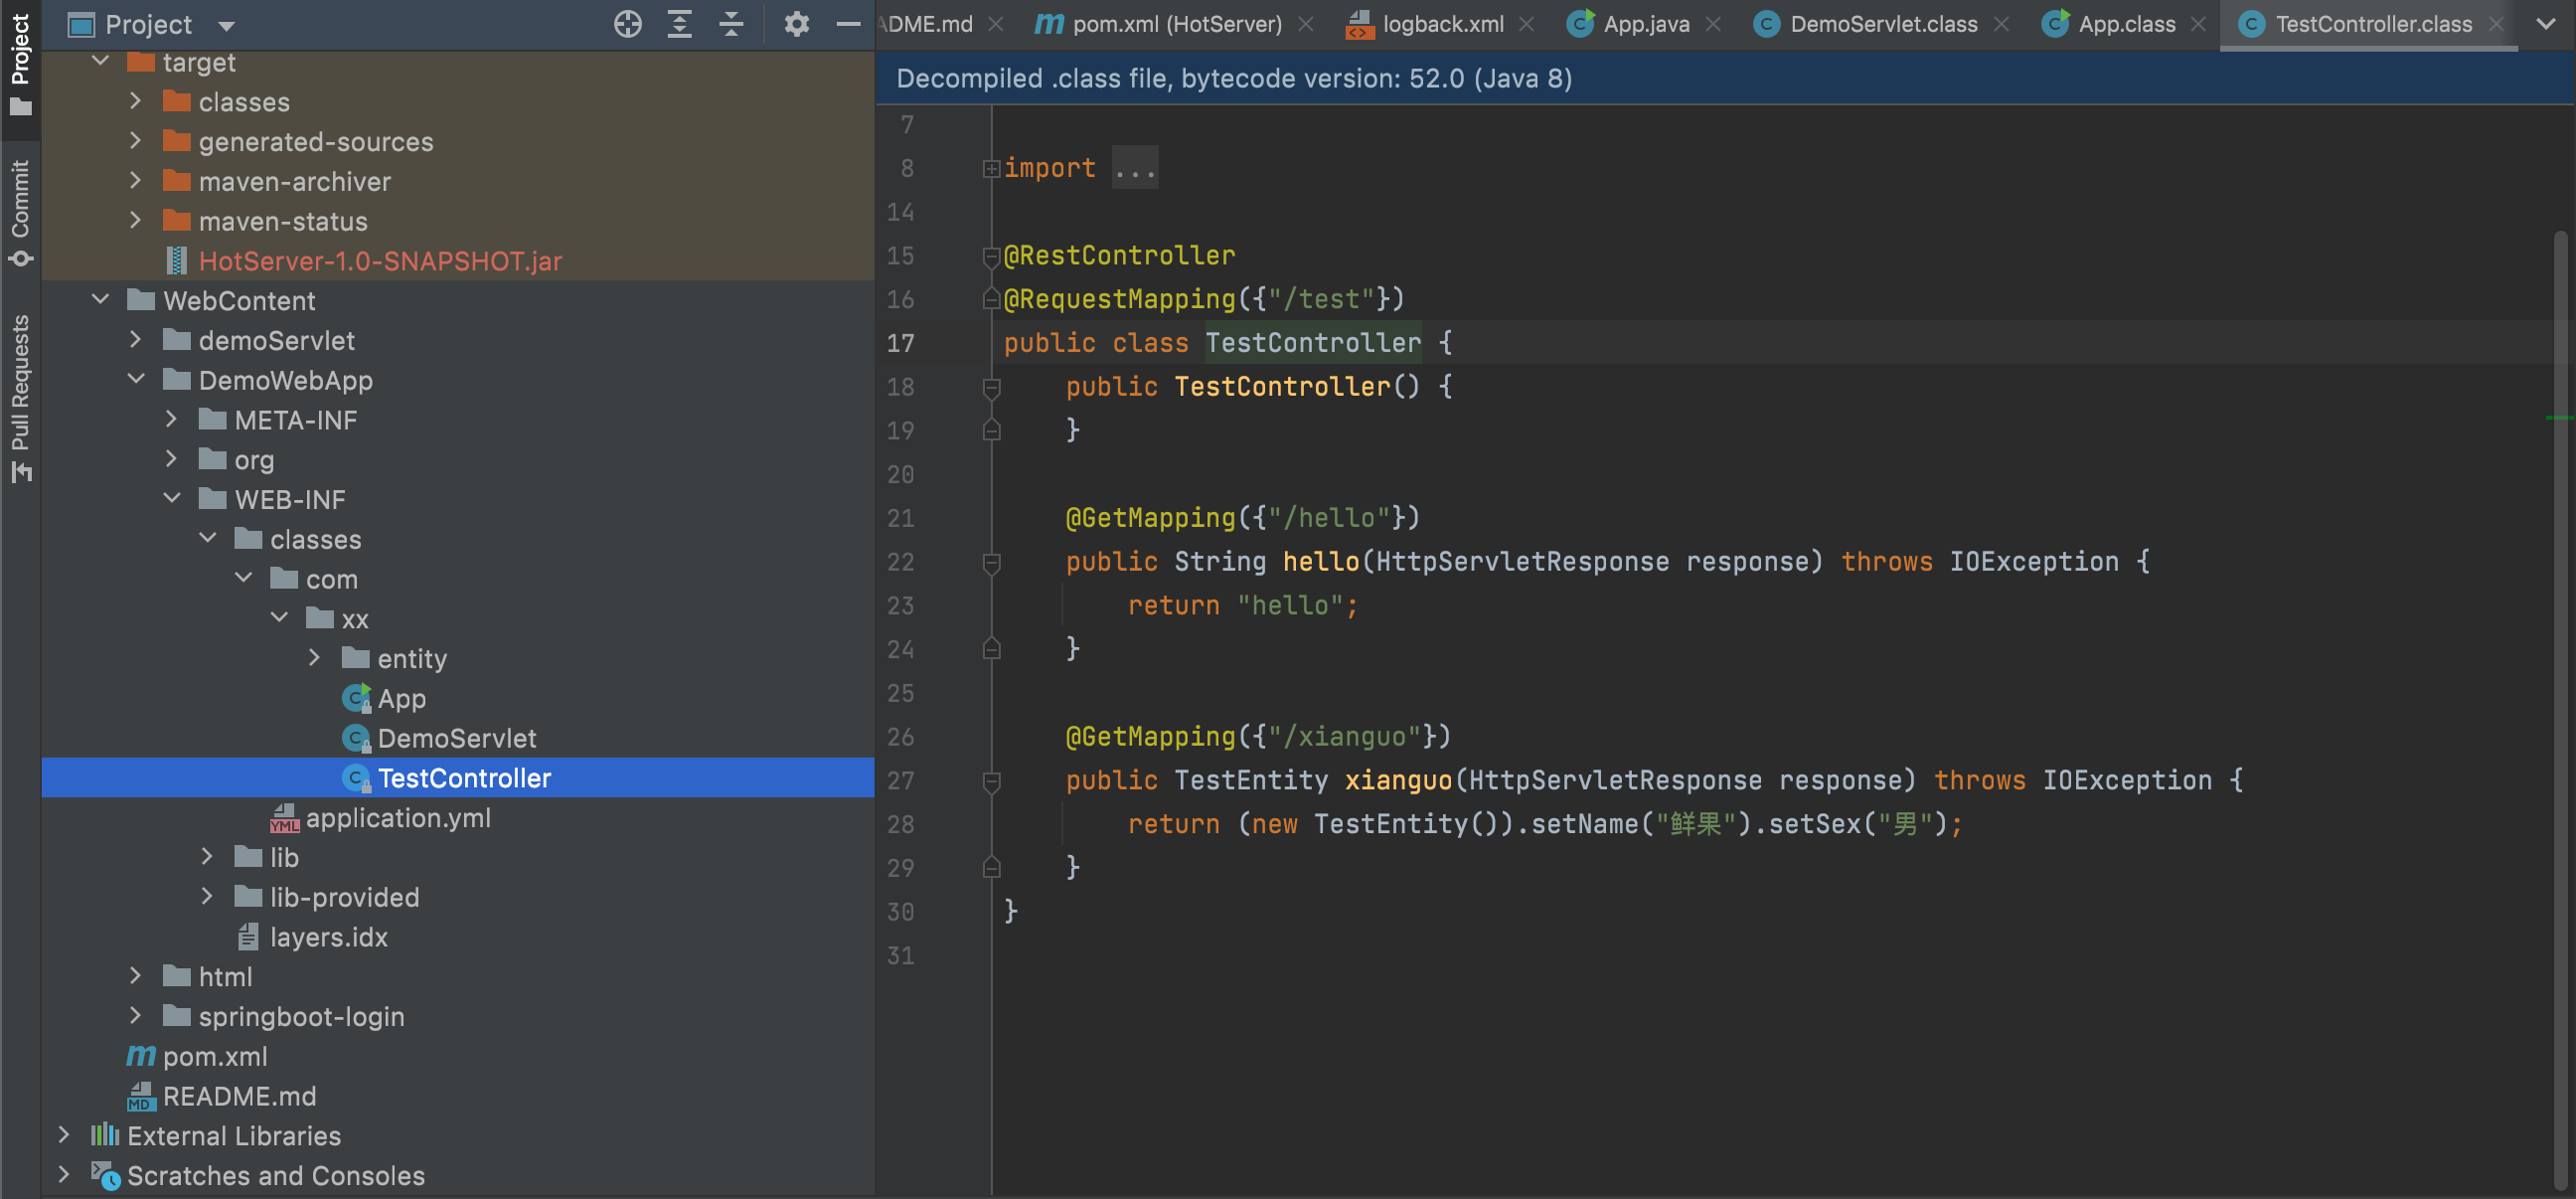Screen dimensions: 2576x1199
Task: Open the Pull Requests tool window
Action: tap(20, 398)
